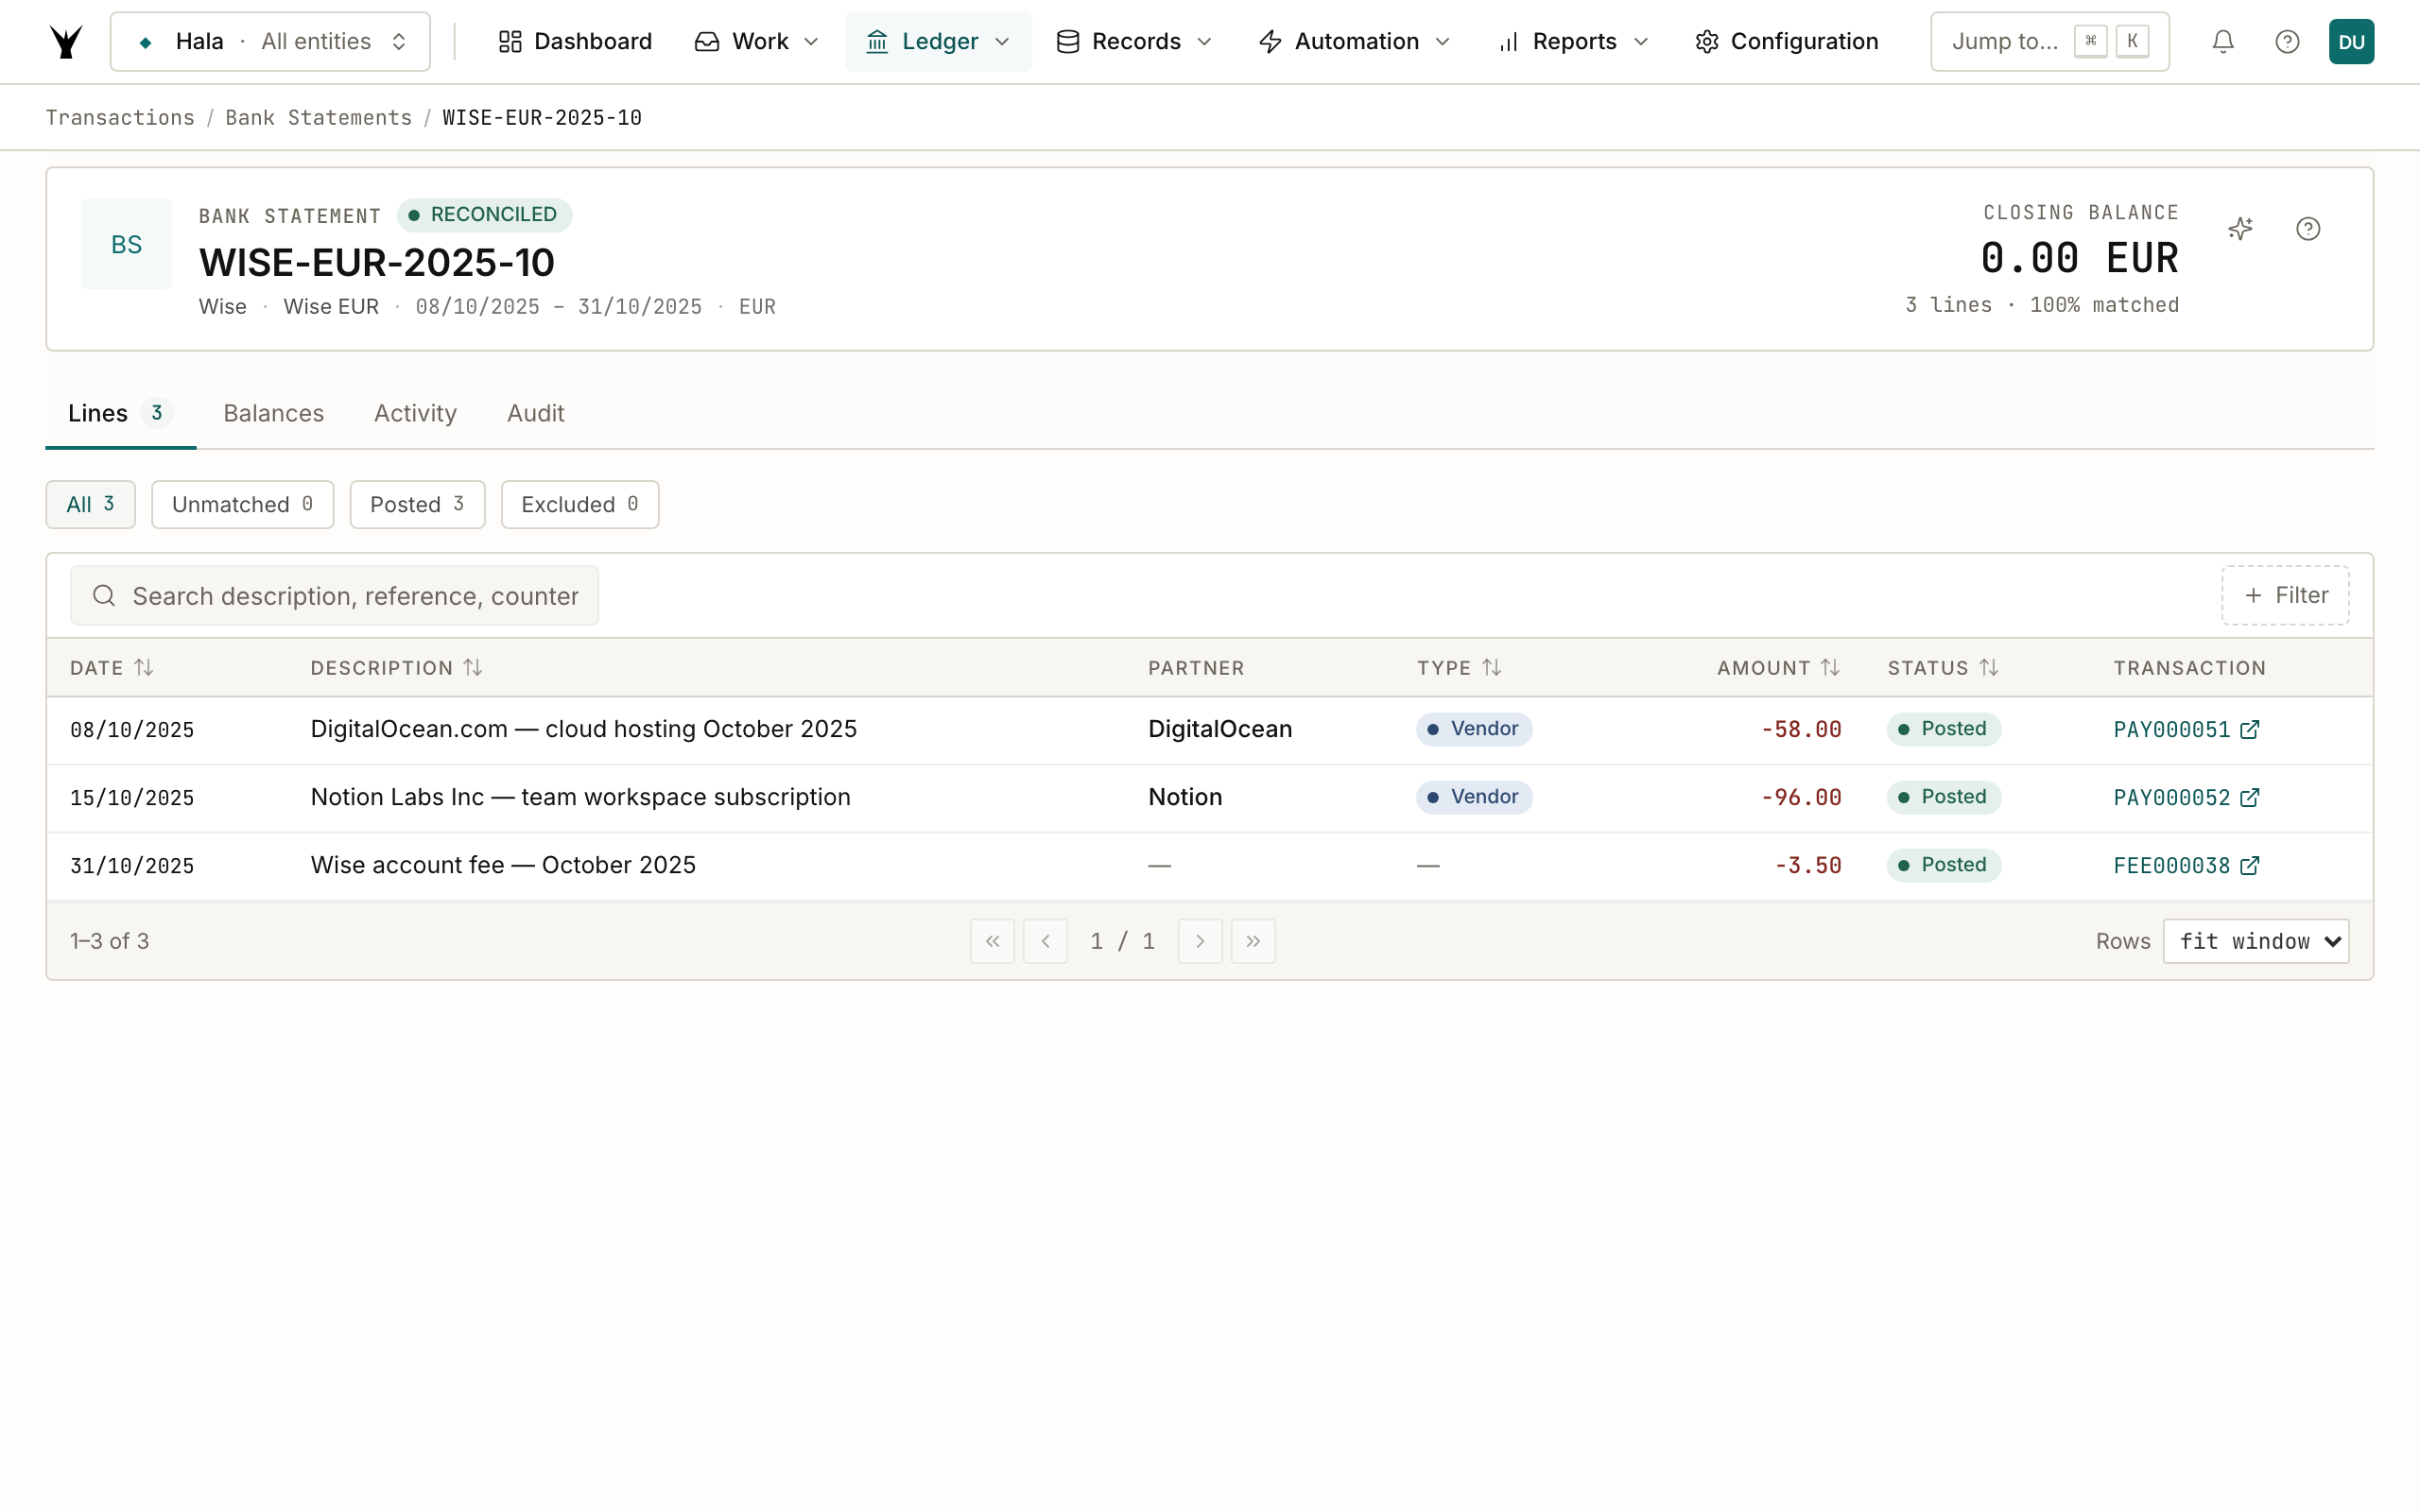The height and width of the screenshot is (1512, 2420).
Task: Go to Bank Statements breadcrumb
Action: [318, 118]
